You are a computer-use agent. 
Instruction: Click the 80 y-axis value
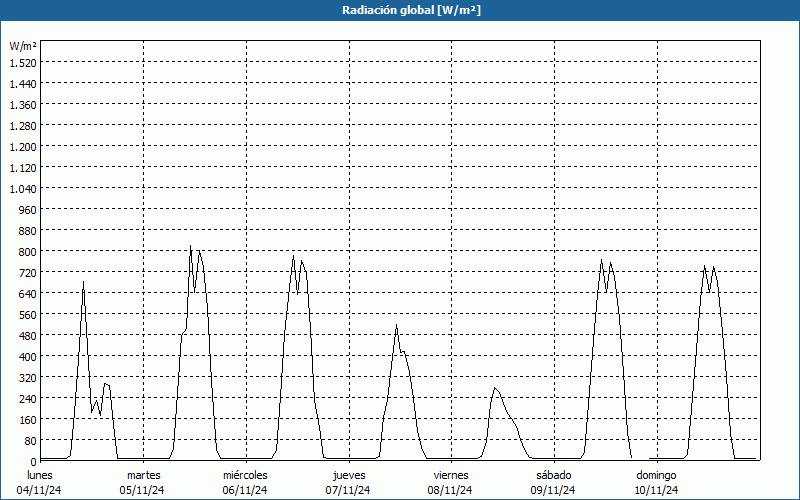[x=31, y=441]
